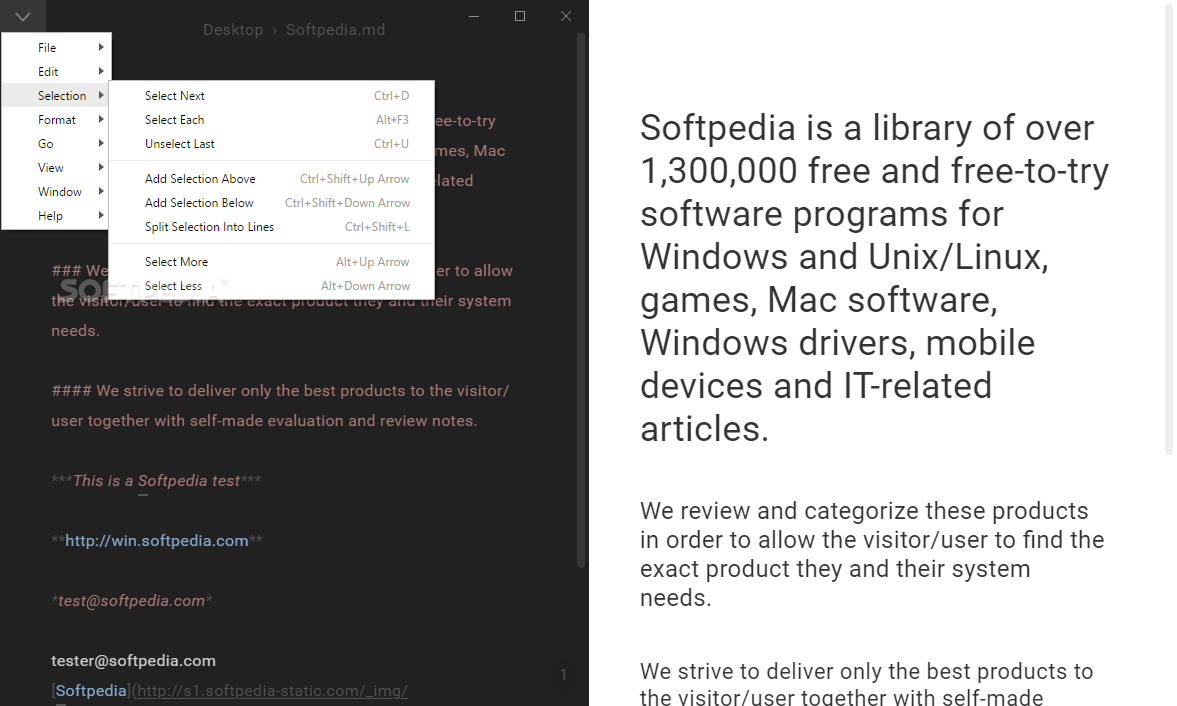
Task: Choose Unselect Last
Action: pyautogui.click(x=272, y=143)
